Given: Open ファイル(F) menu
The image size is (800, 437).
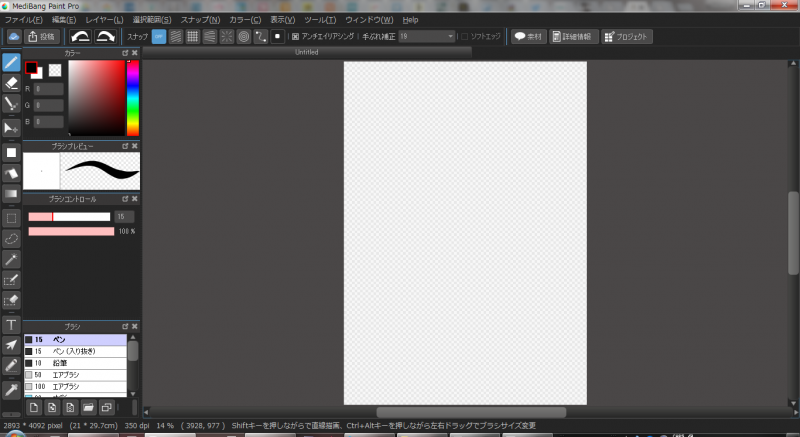Looking at the screenshot, I should (23, 20).
